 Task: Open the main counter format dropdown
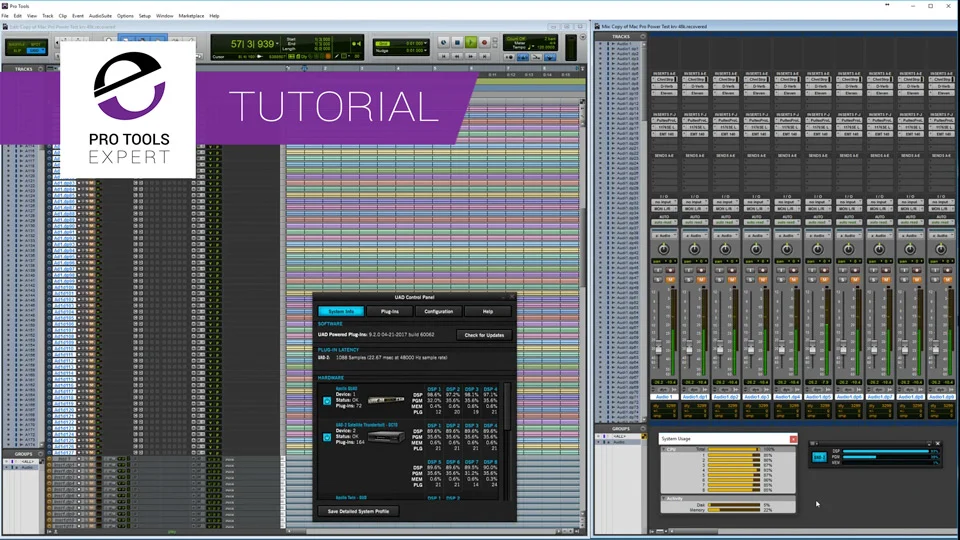(x=277, y=44)
